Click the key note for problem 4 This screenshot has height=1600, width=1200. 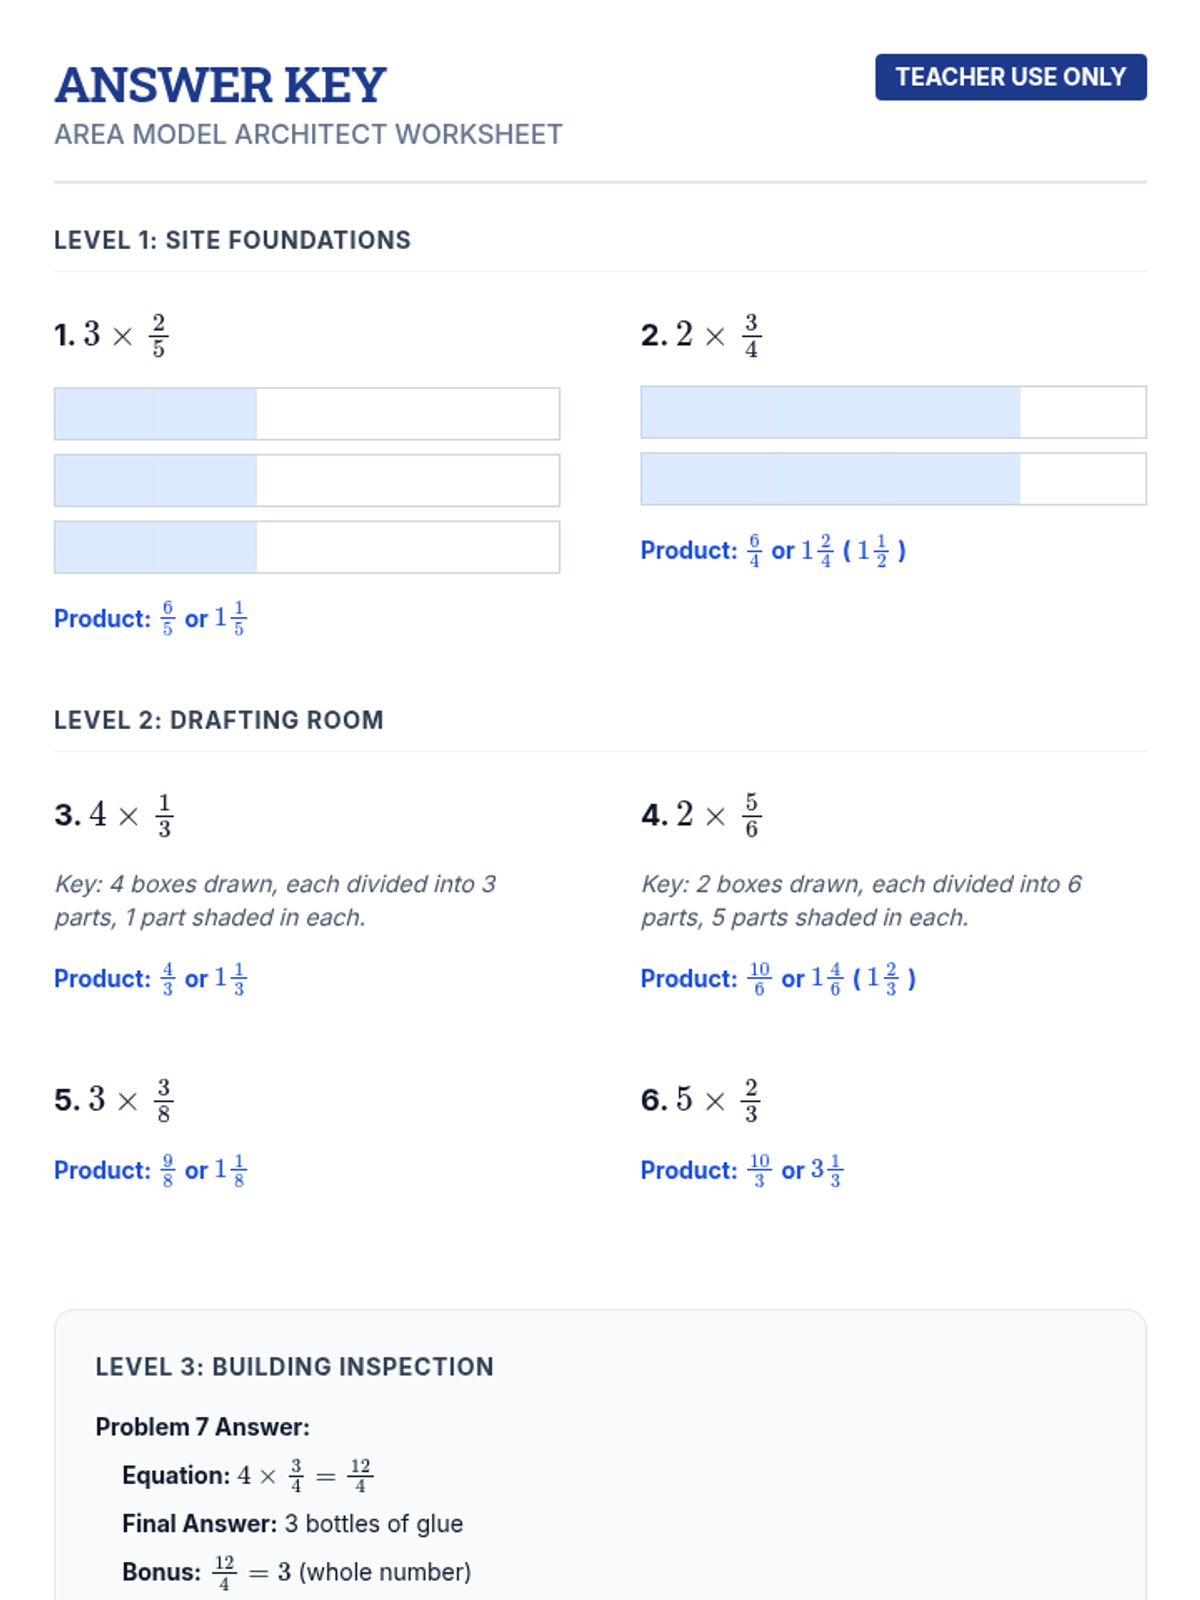tap(860, 901)
